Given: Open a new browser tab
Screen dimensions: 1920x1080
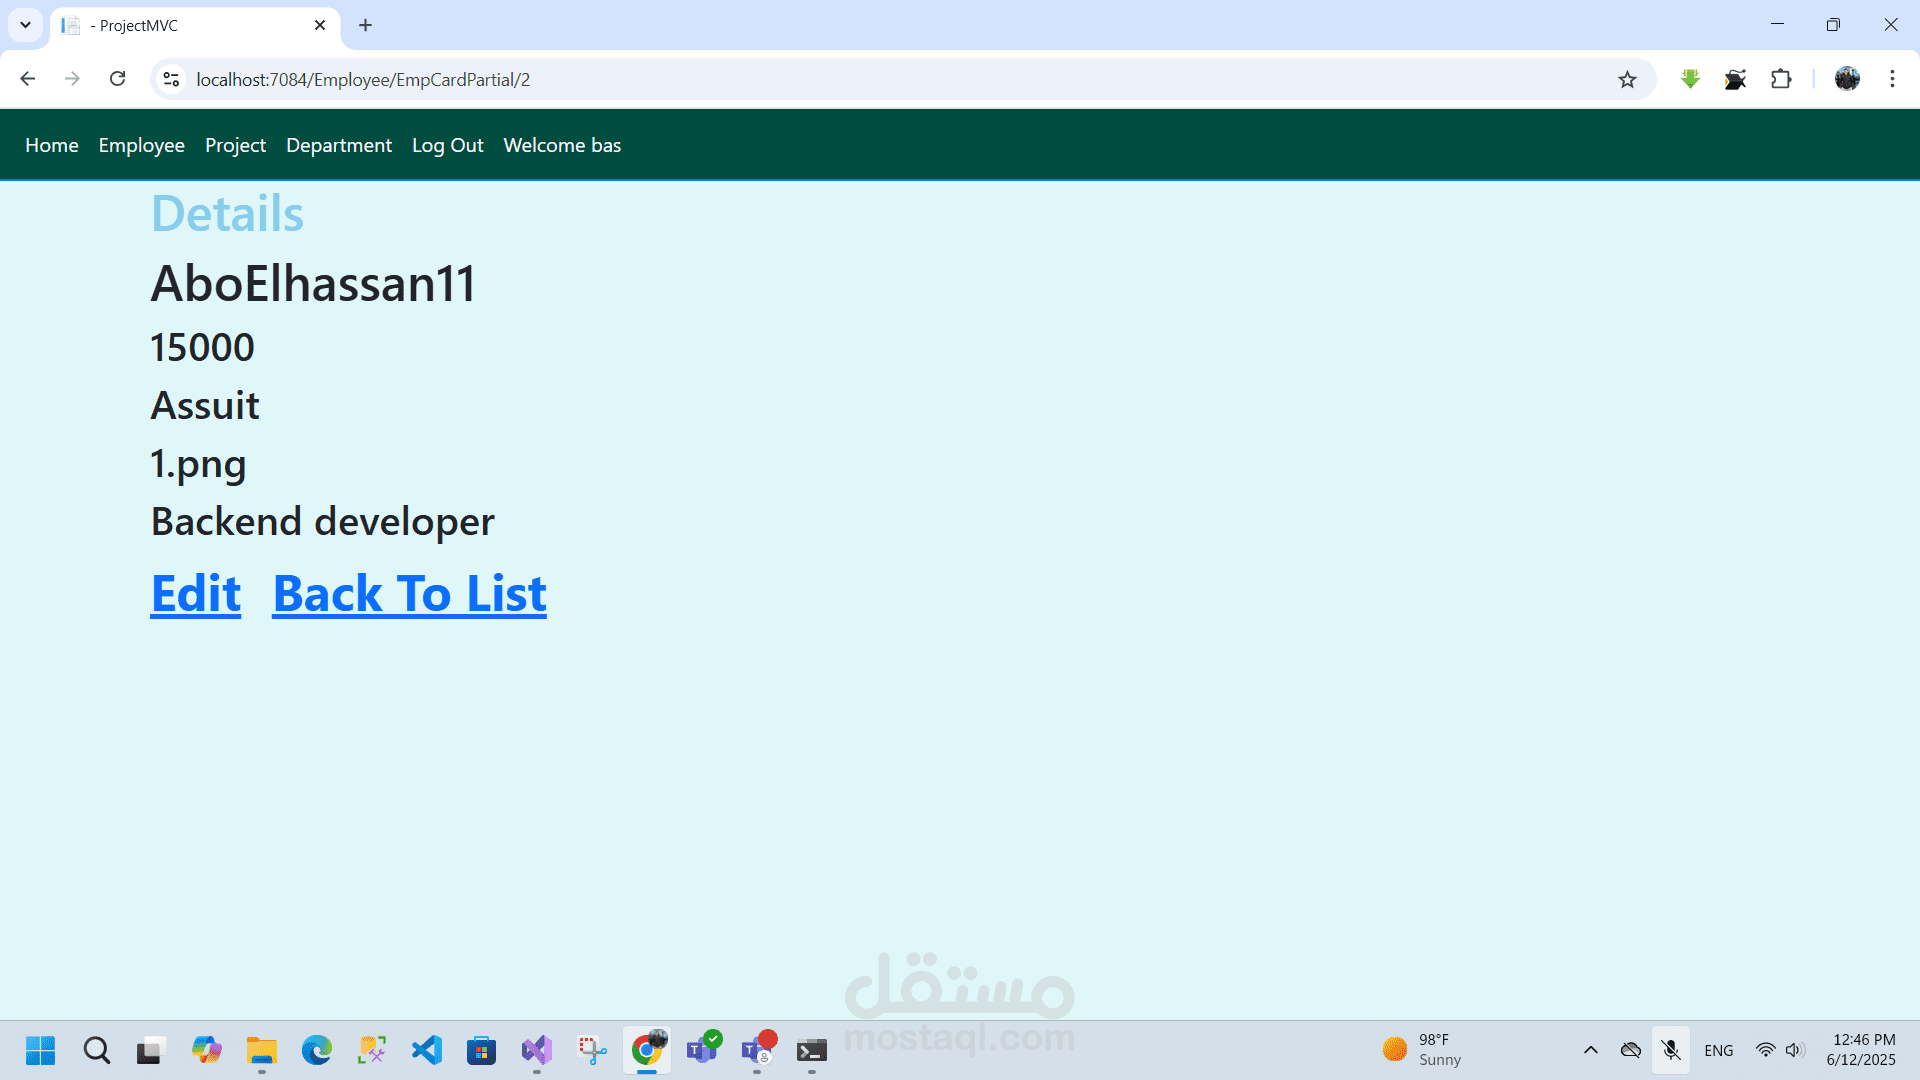Looking at the screenshot, I should tap(365, 25).
